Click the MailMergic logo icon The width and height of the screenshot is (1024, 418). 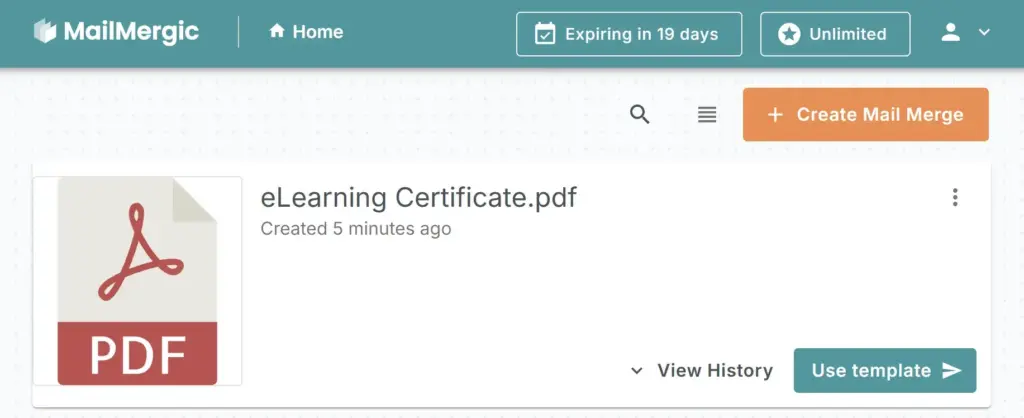tap(45, 32)
